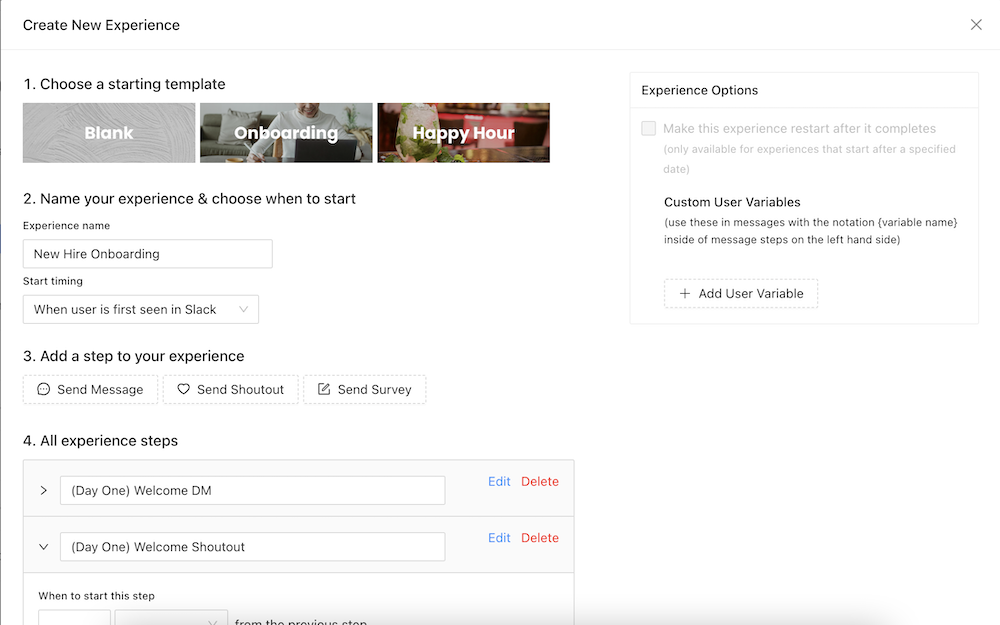Click the 'Experience Options' panel title

[700, 90]
